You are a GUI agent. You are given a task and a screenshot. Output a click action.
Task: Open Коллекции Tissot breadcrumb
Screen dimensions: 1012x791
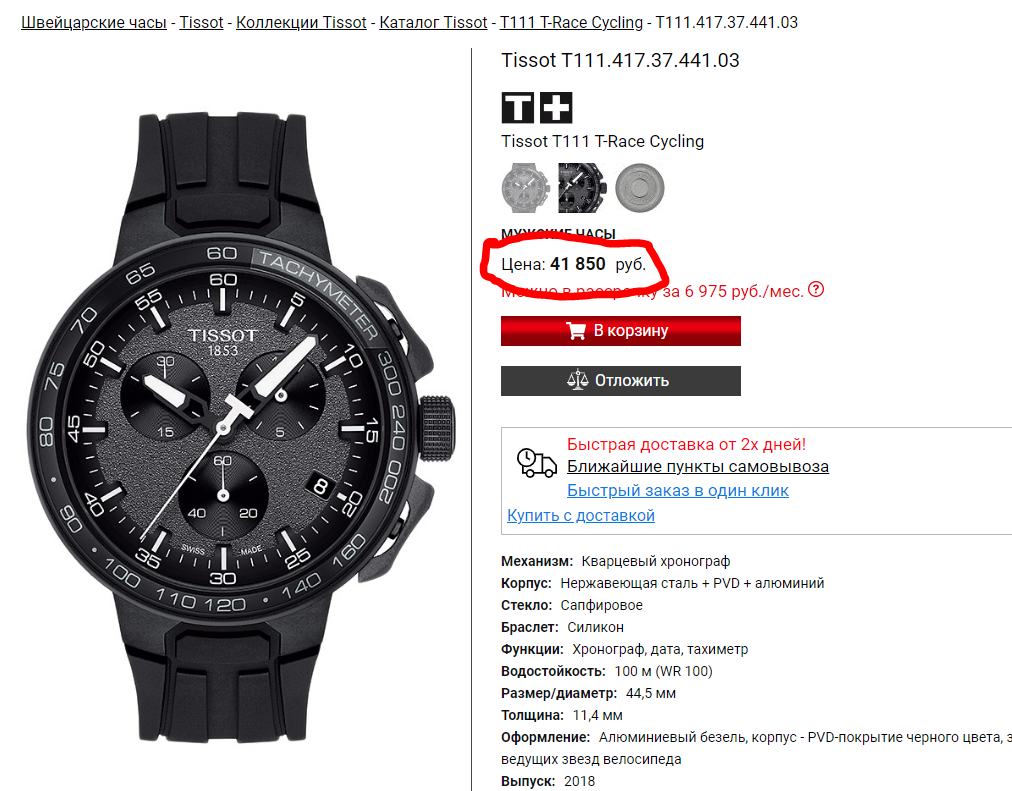coord(301,22)
